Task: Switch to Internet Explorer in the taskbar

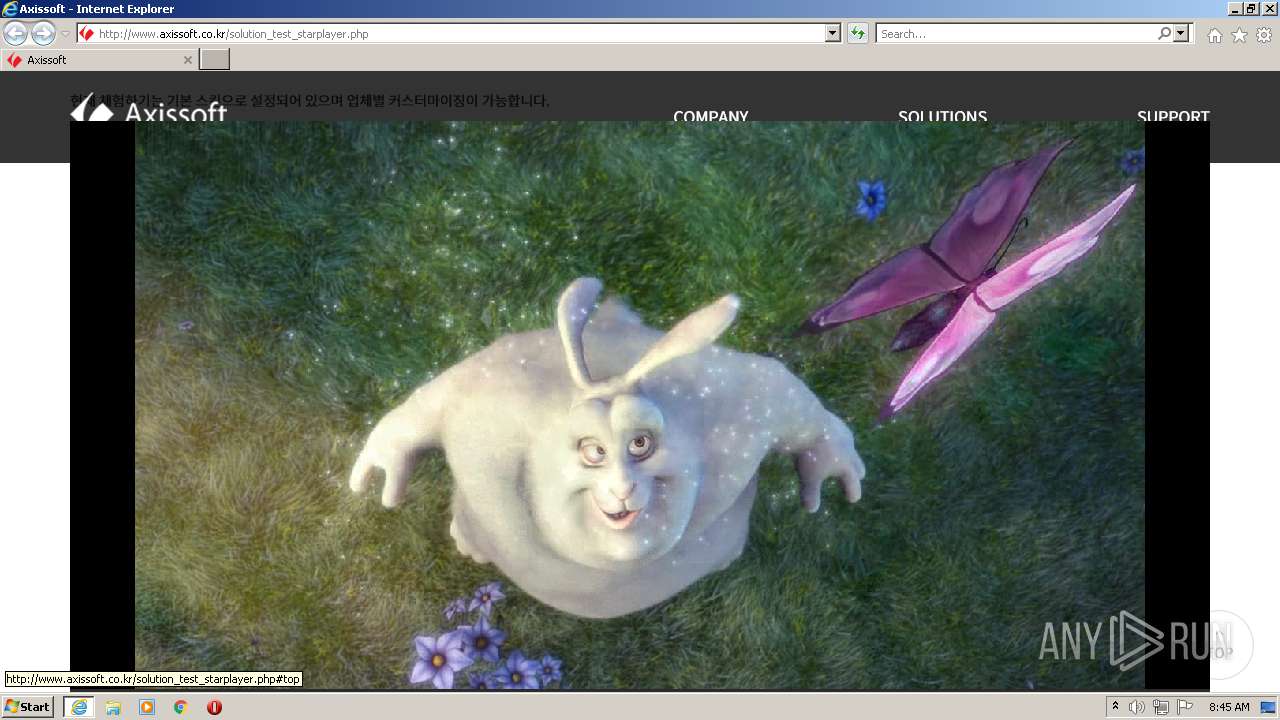Action: pyautogui.click(x=79, y=707)
